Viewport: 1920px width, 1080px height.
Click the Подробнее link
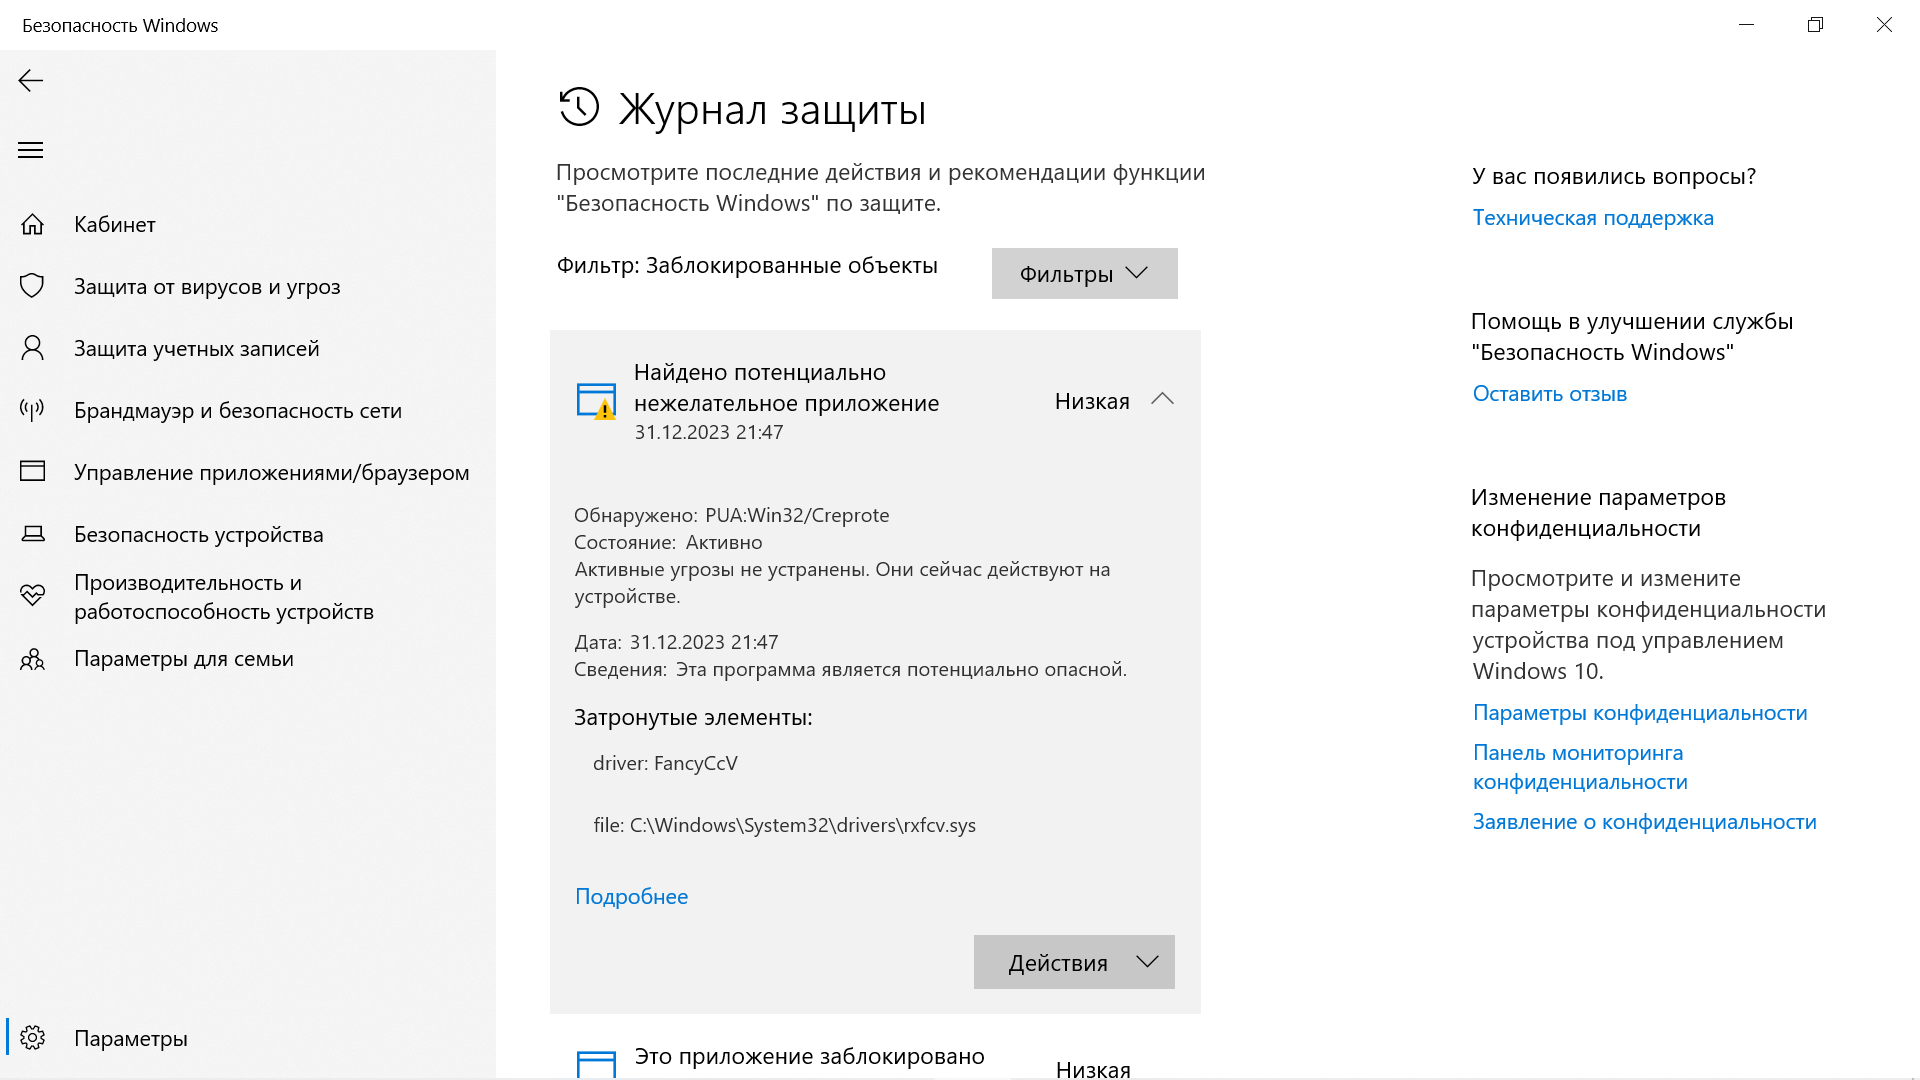(x=631, y=896)
